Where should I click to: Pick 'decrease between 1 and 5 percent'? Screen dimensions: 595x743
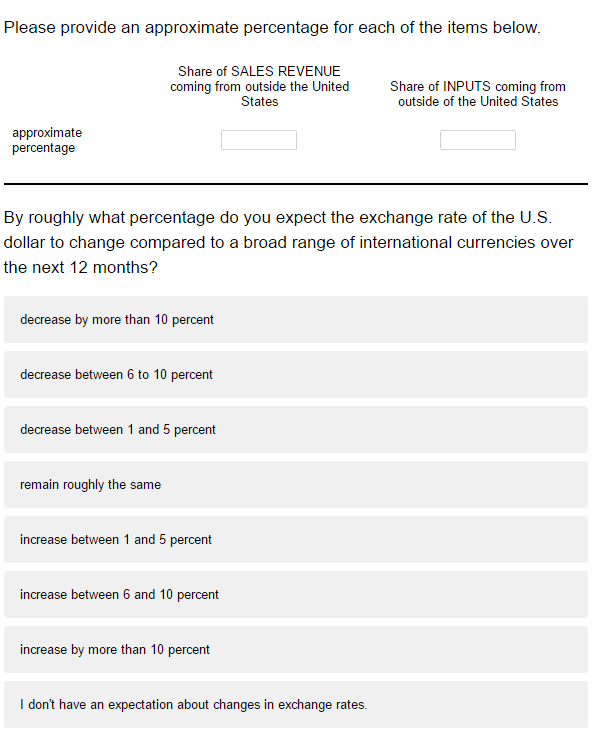(296, 430)
